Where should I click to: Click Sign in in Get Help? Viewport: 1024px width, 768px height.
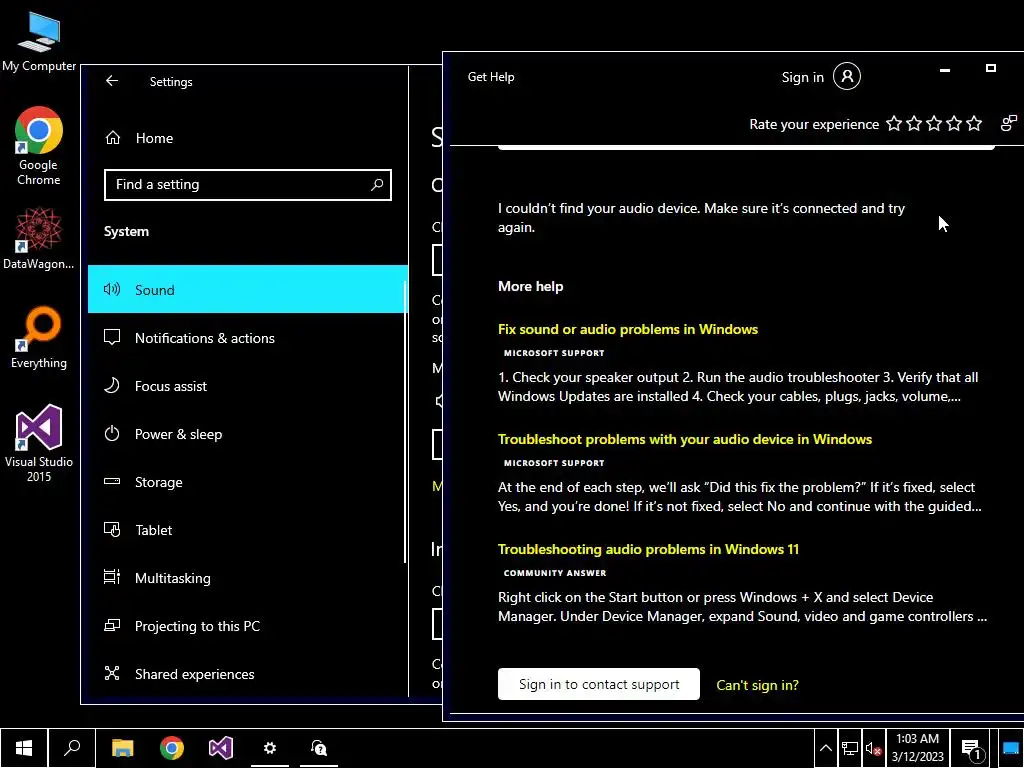[803, 77]
